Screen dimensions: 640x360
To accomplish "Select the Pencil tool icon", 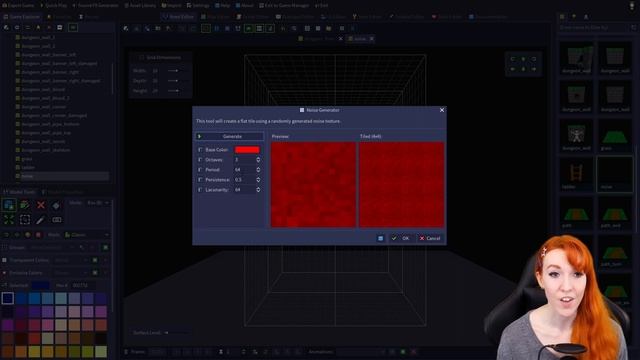I will click(x=40, y=220).
